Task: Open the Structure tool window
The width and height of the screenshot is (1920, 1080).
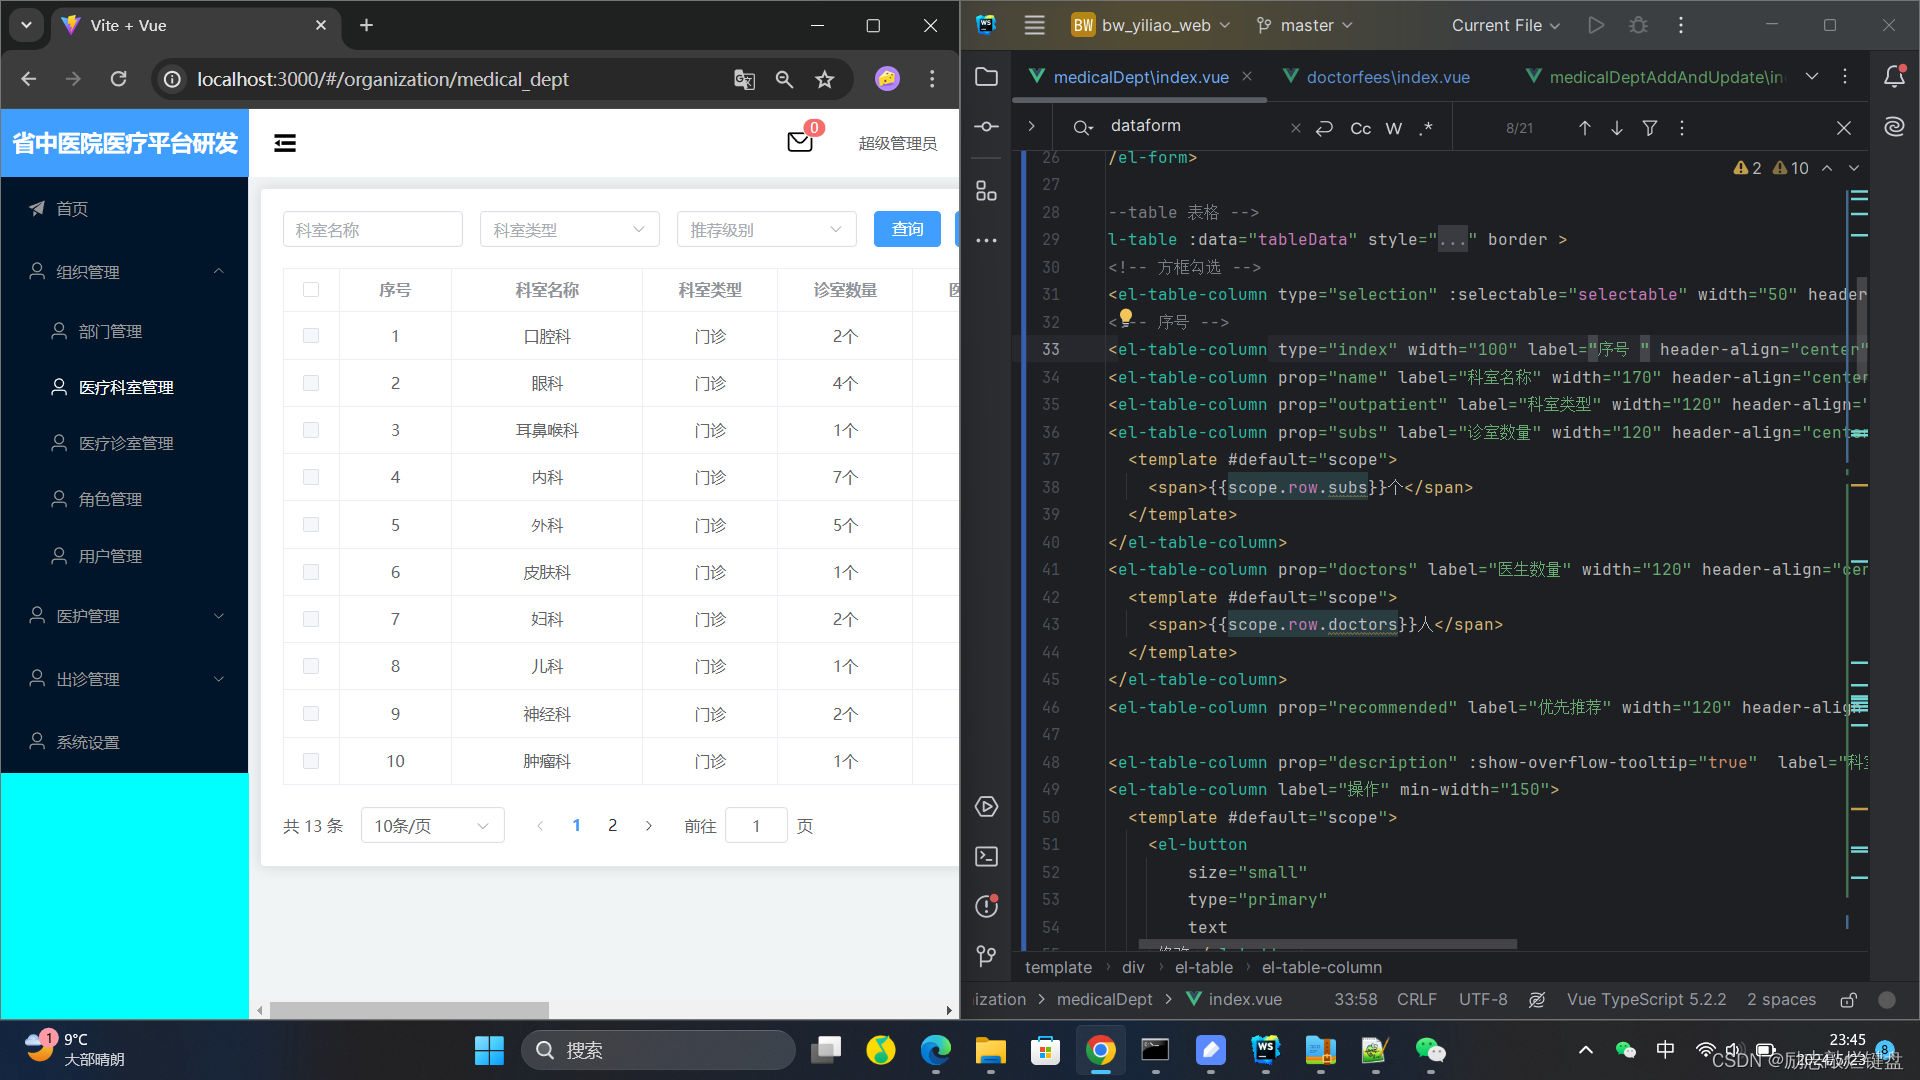Action: [x=987, y=190]
